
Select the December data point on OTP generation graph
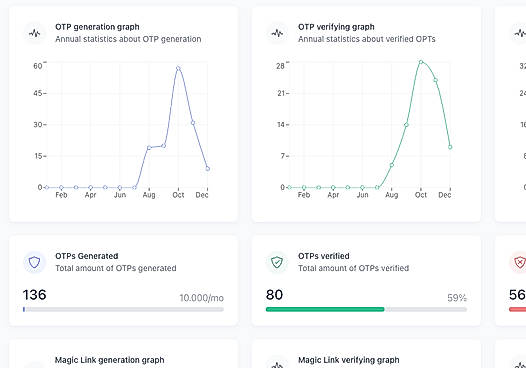(x=208, y=169)
